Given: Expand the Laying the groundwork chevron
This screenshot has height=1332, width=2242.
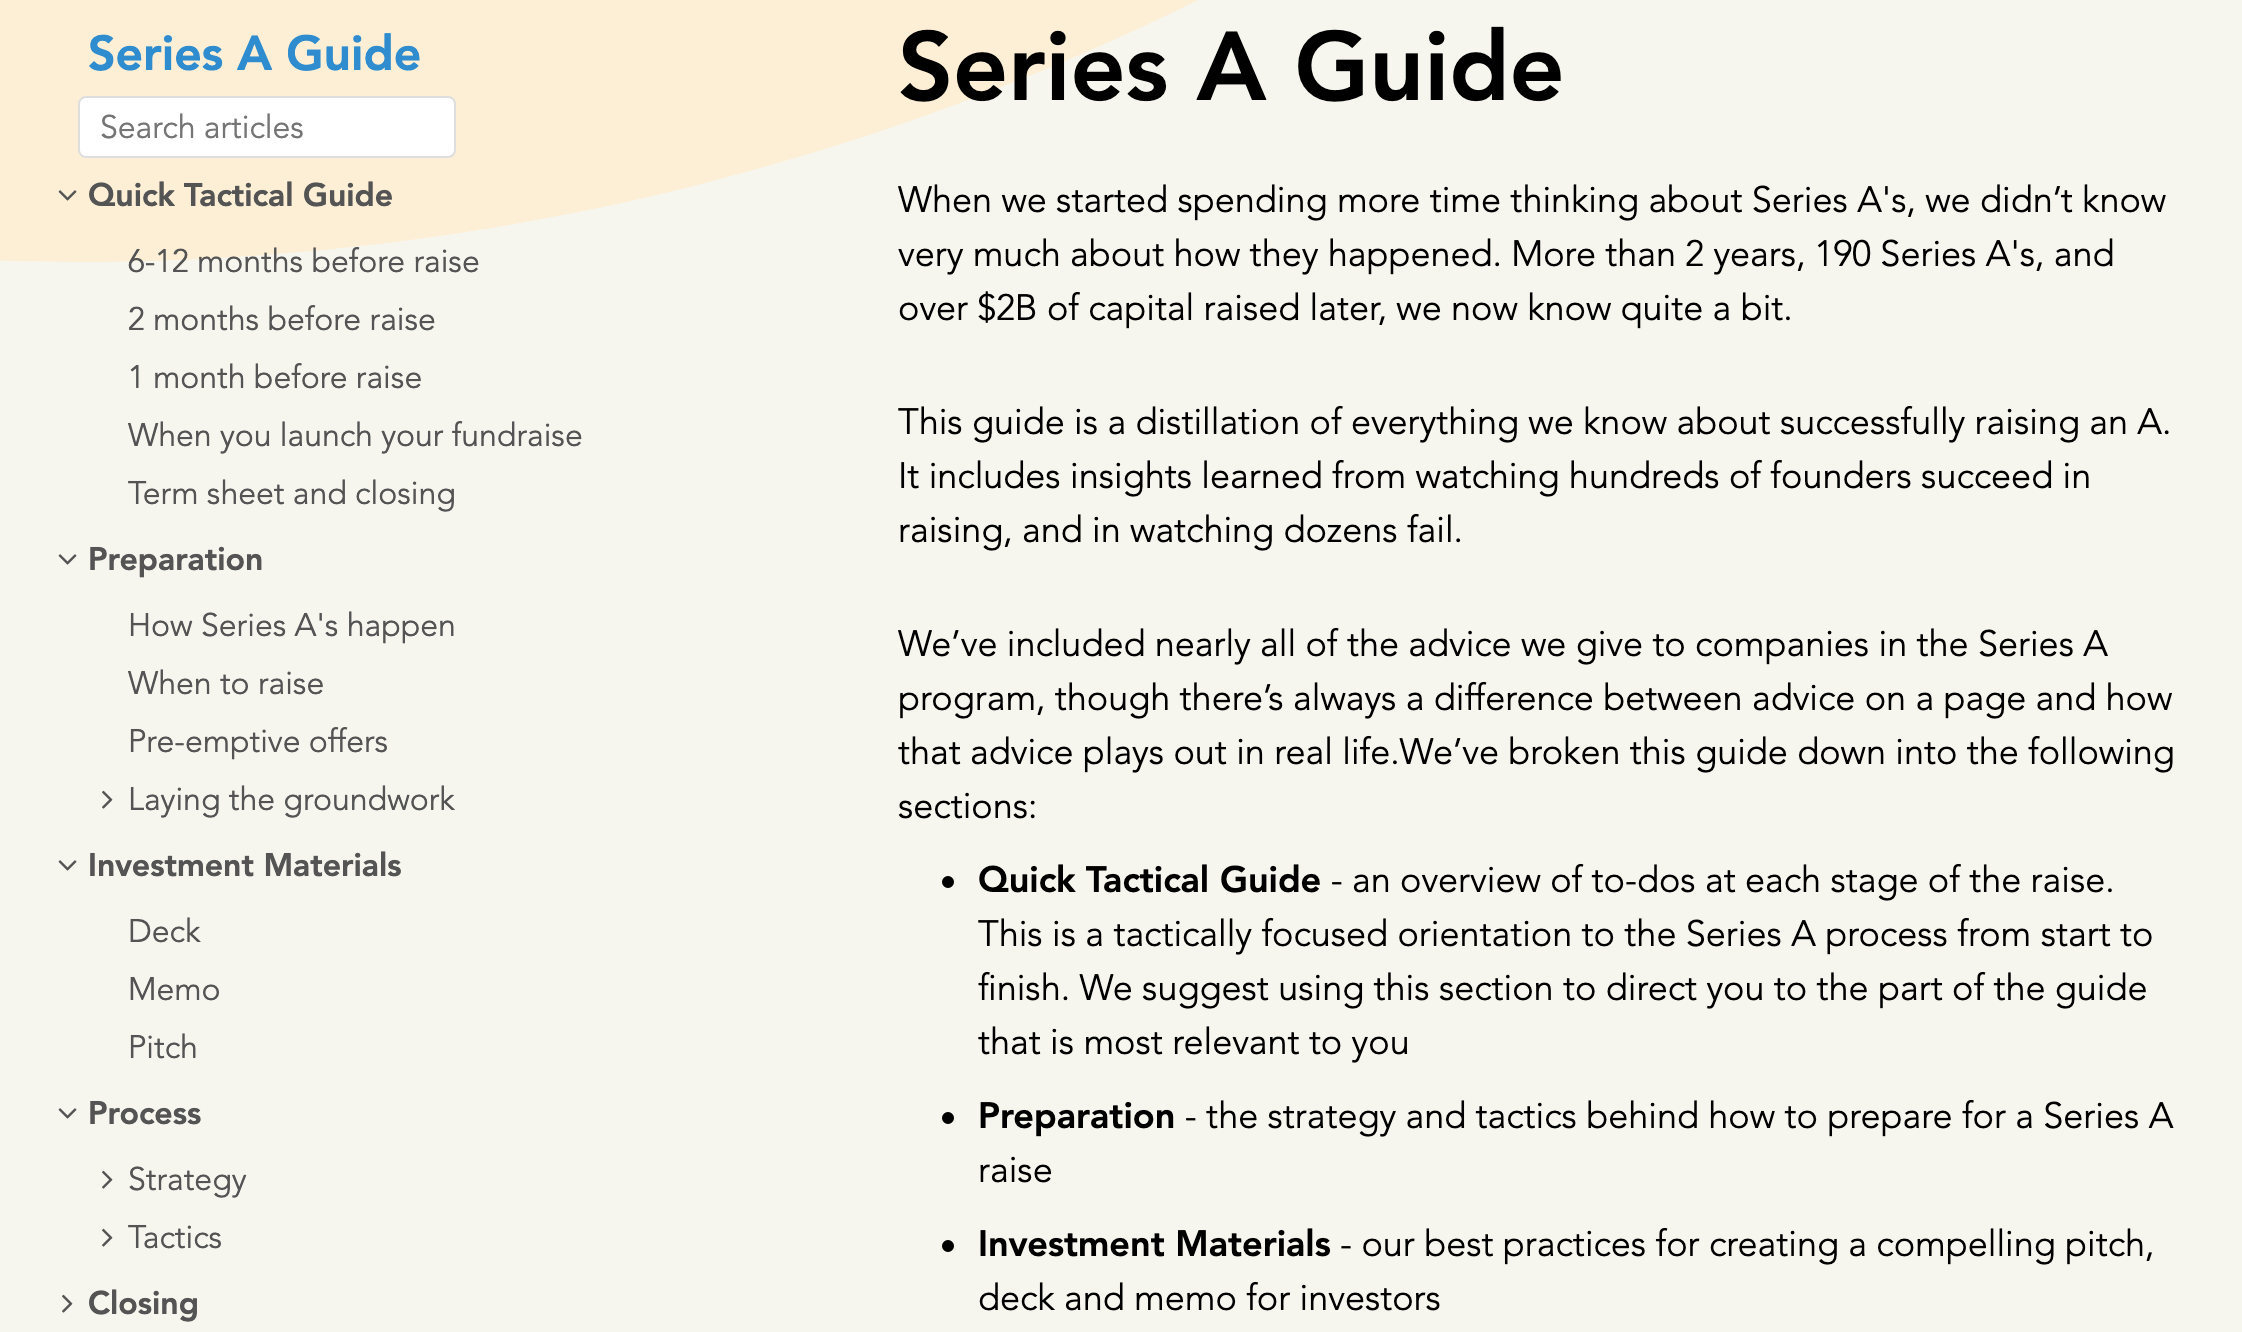Looking at the screenshot, I should pyautogui.click(x=107, y=800).
